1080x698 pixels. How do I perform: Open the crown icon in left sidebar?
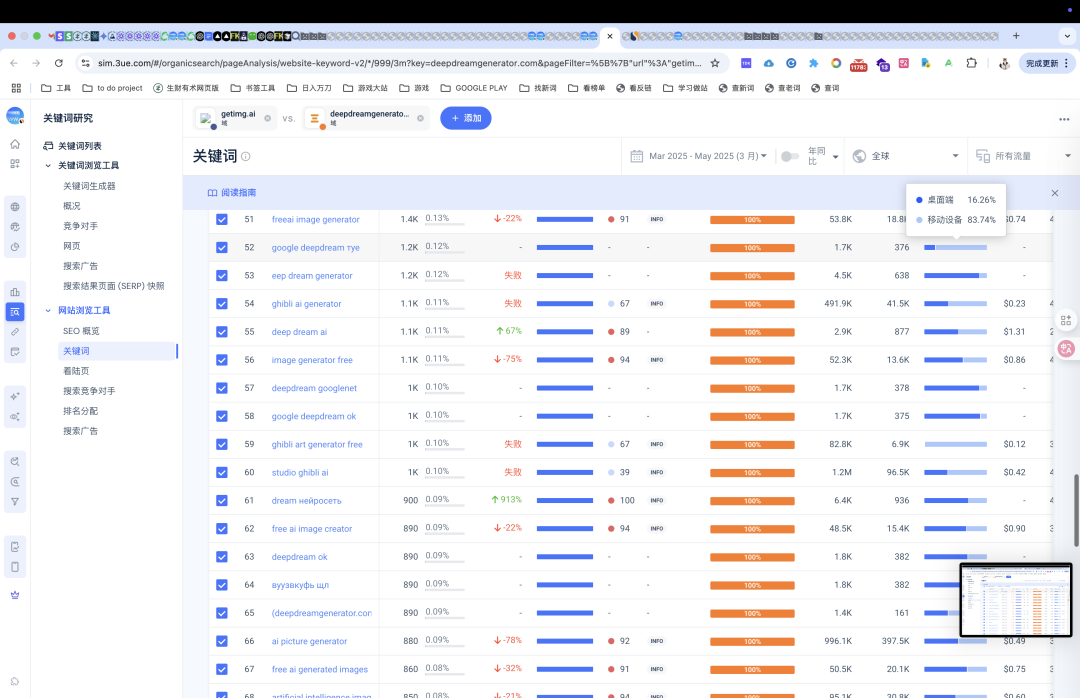click(15, 595)
